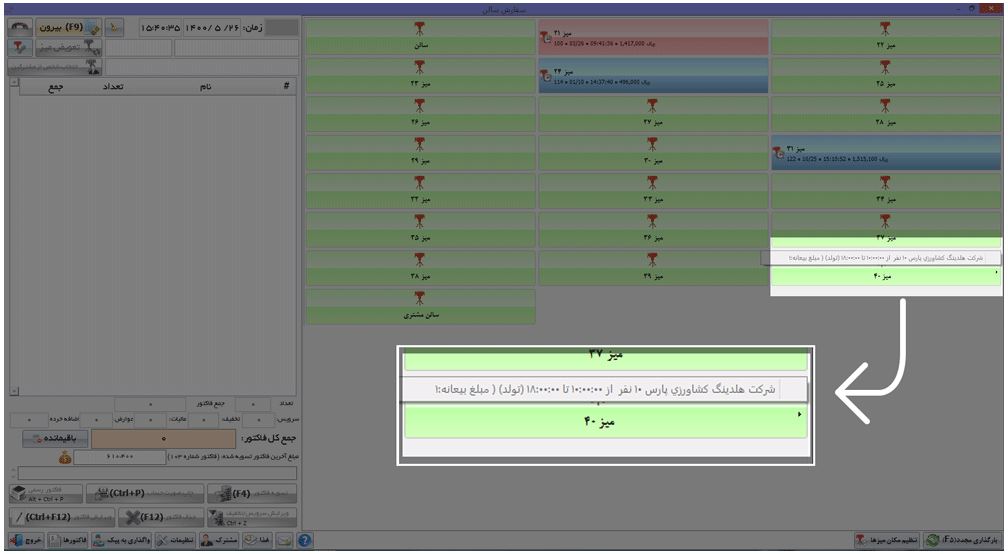
Task: Click the خروج exit door icon
Action: pyautogui.click(x=26, y=541)
